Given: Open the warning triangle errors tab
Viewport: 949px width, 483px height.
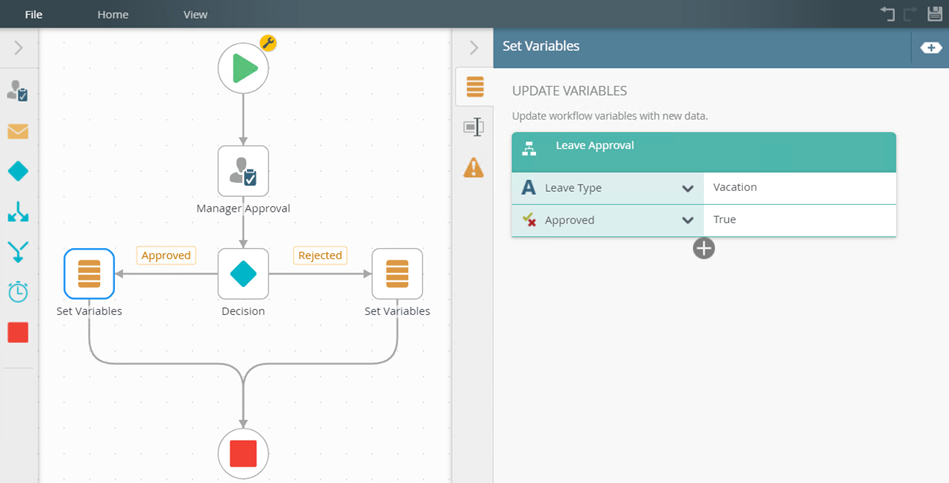Looking at the screenshot, I should tap(474, 167).
